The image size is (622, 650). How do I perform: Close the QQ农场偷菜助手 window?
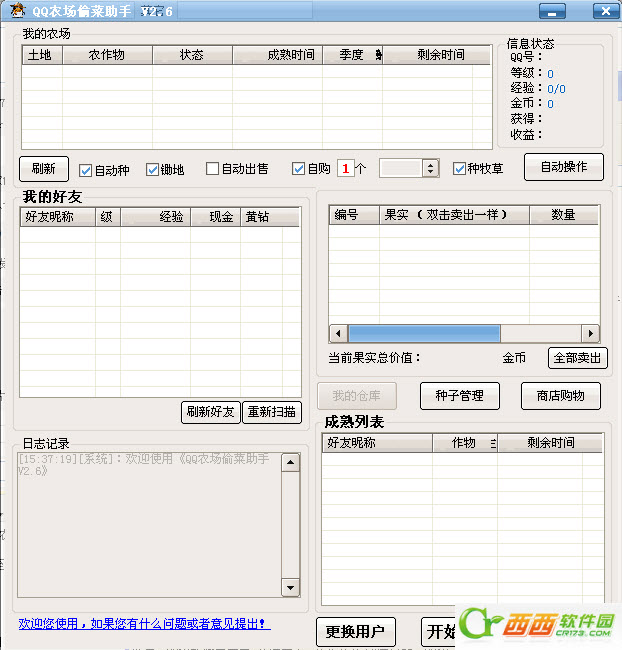[606, 11]
